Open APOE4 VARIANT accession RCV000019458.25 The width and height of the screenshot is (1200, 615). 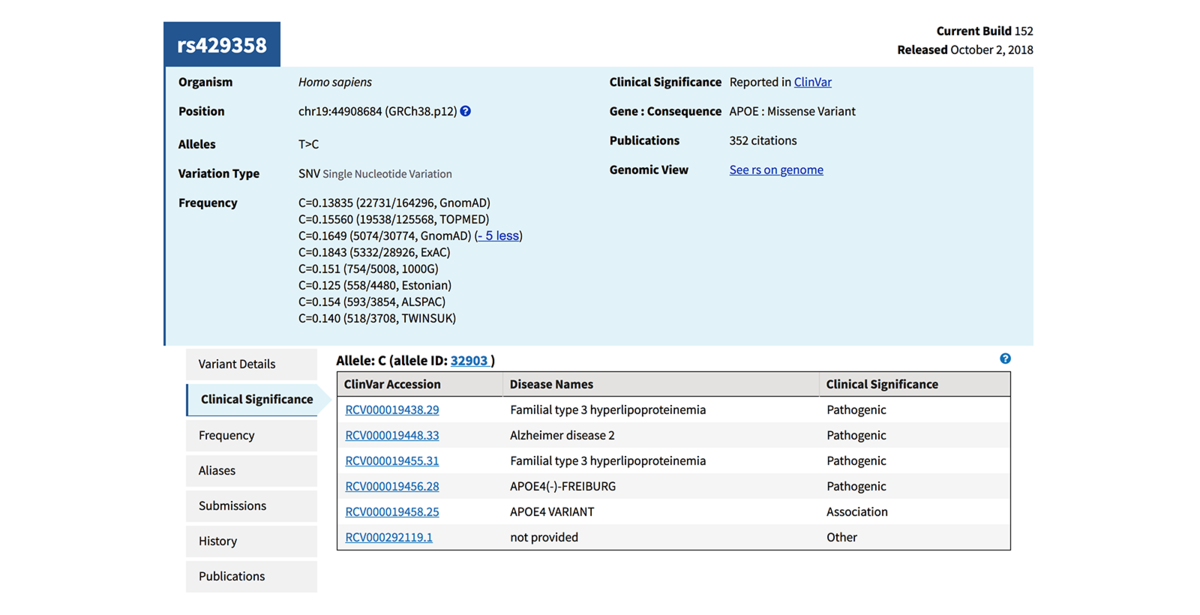[392, 512]
